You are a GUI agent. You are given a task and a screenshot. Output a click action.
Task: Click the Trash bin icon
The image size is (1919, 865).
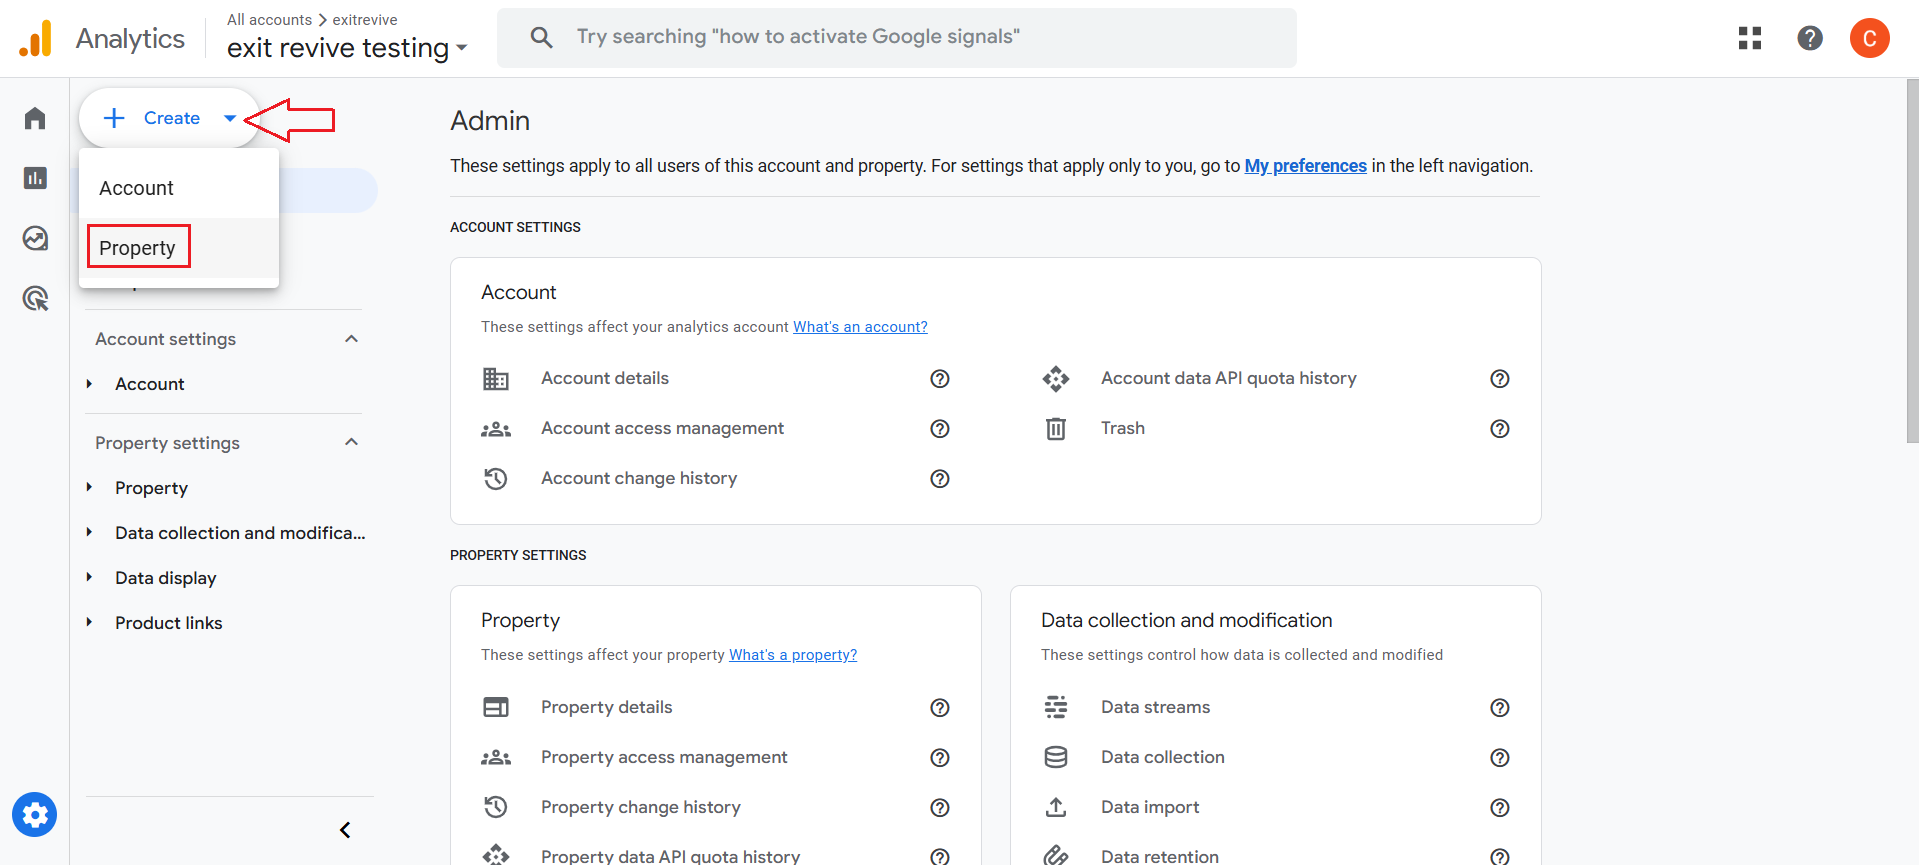click(1055, 429)
